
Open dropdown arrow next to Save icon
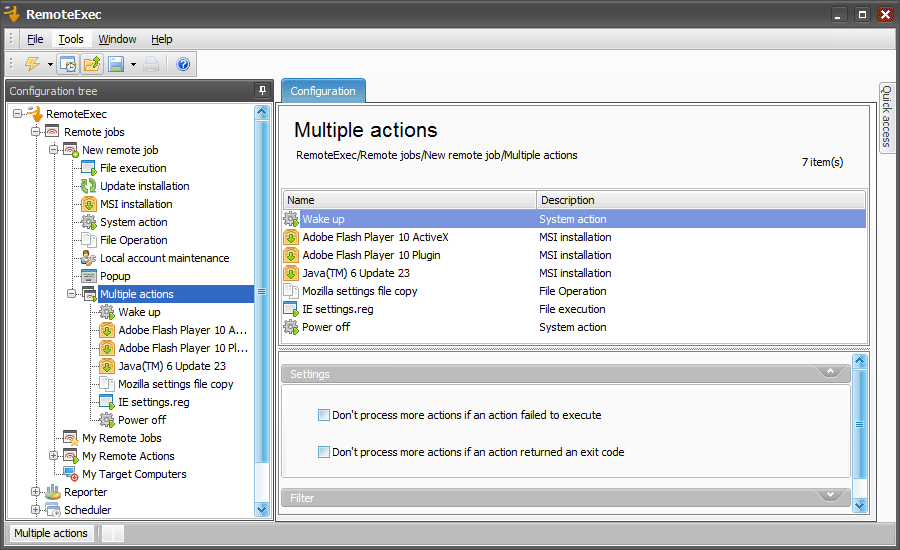click(133, 64)
